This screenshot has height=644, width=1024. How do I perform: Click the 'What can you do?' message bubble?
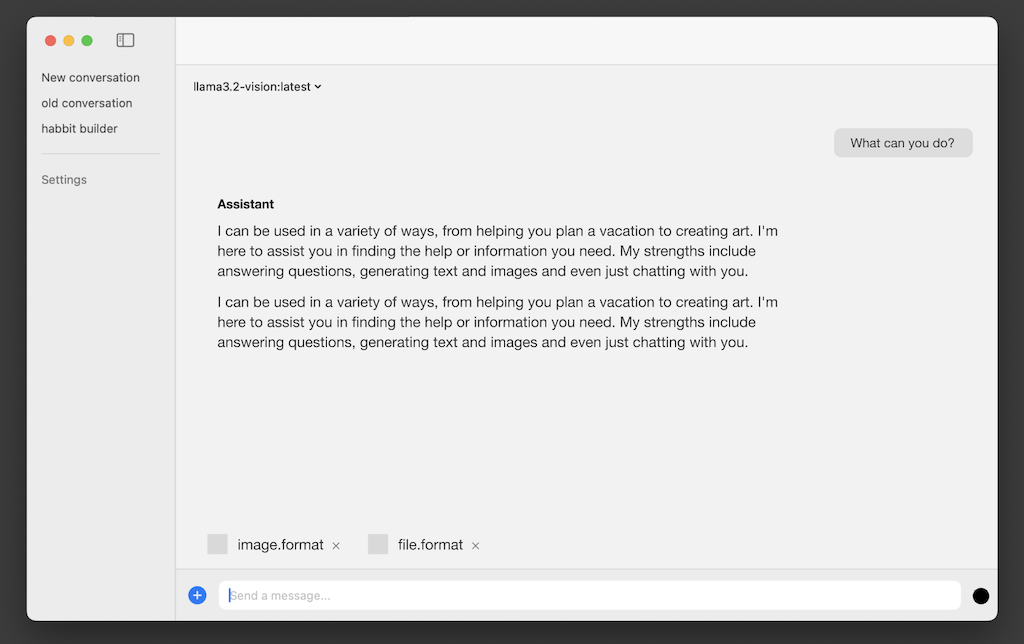point(902,143)
